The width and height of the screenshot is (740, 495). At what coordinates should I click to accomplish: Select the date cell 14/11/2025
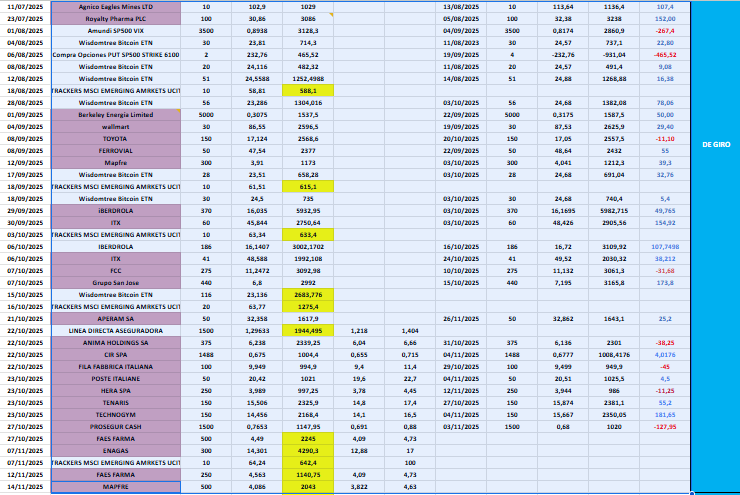pos(25,487)
